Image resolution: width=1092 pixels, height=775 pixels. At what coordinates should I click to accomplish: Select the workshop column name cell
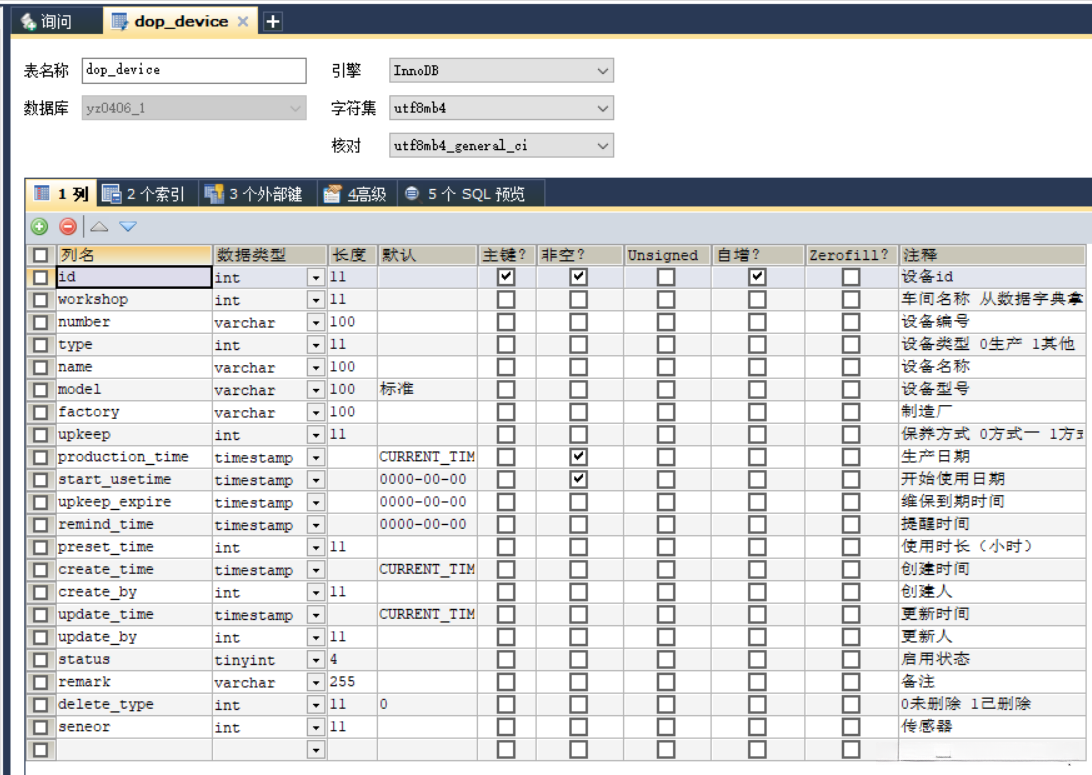point(134,299)
